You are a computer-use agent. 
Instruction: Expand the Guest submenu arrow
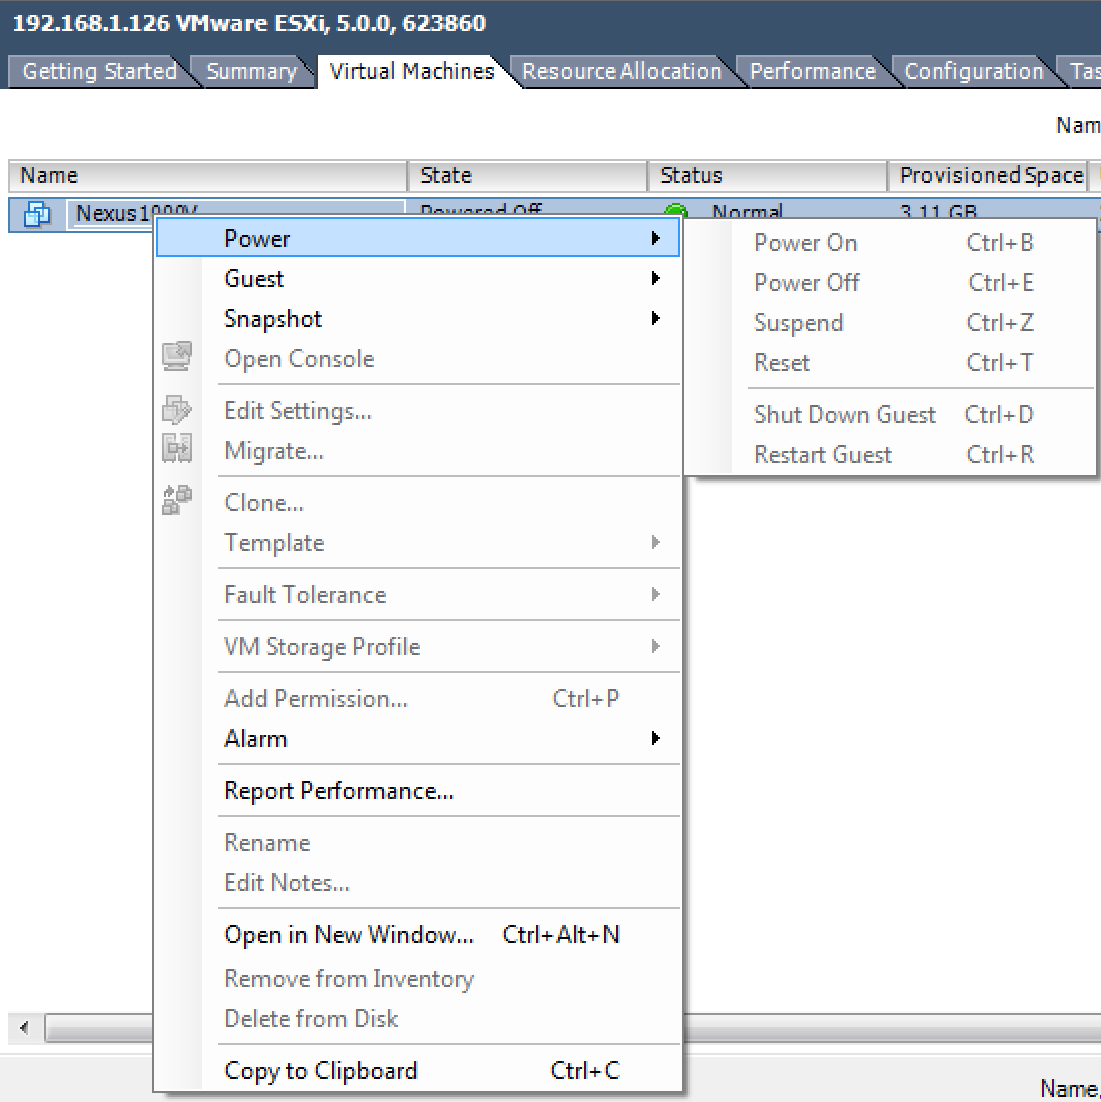click(x=656, y=278)
